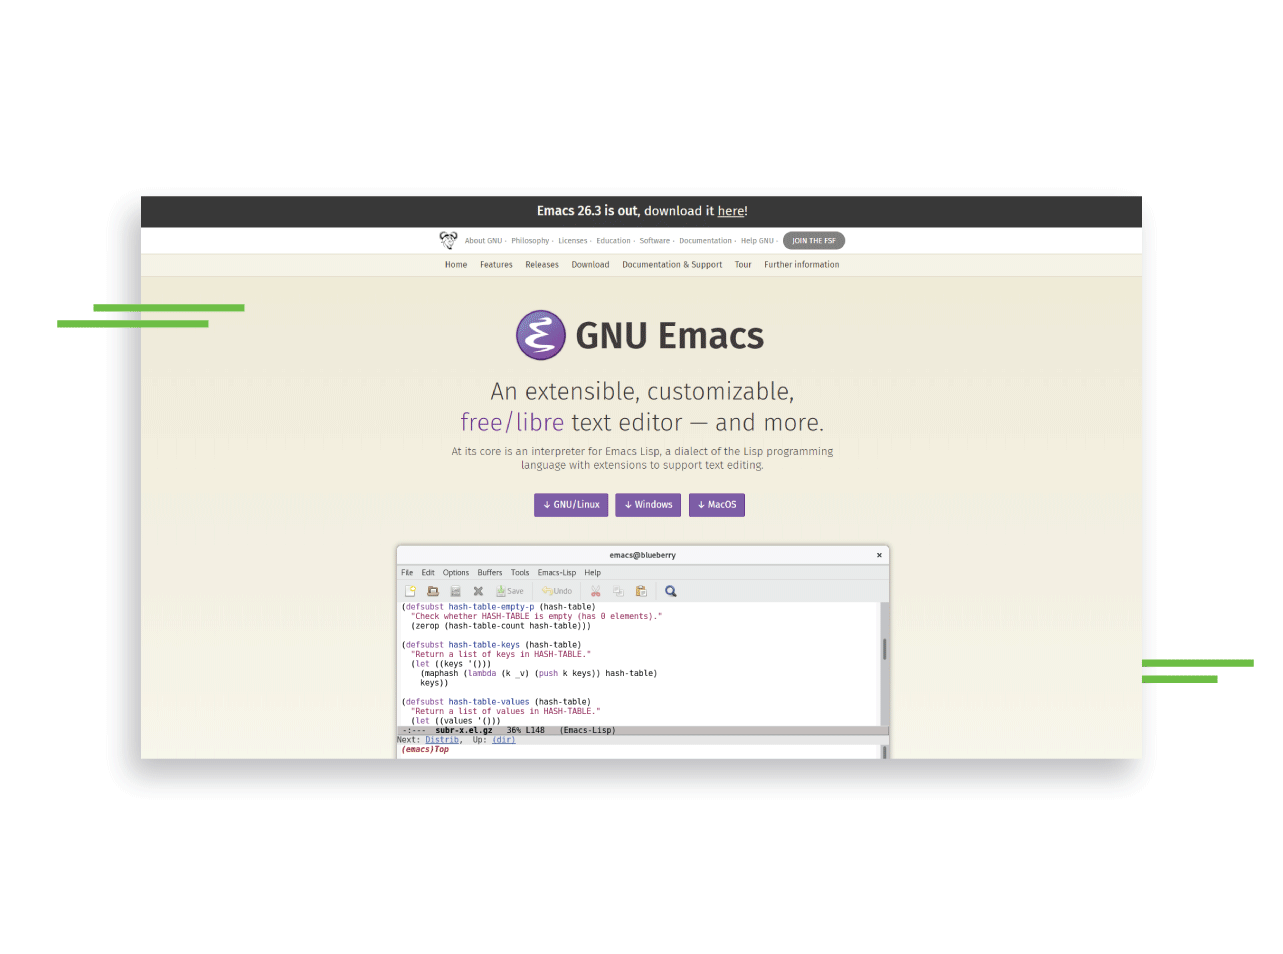The image size is (1283, 954).
Task: Click Licenses in top bar
Action: (x=573, y=241)
